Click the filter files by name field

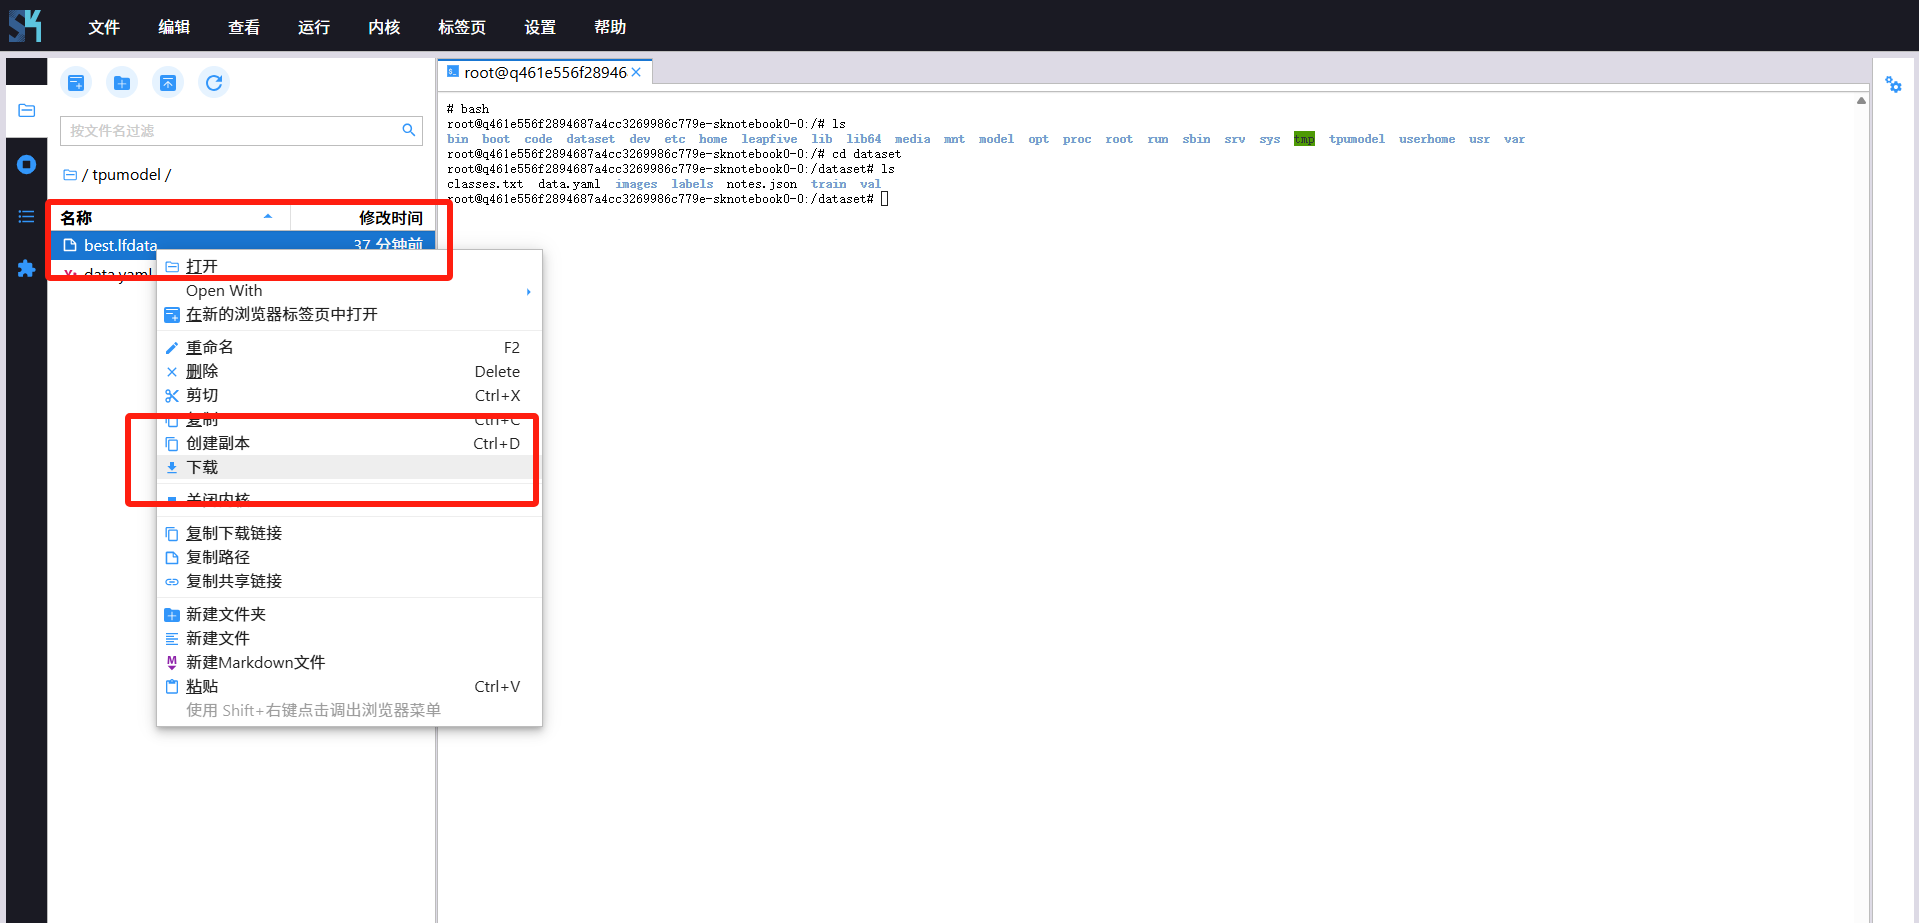pyautogui.click(x=230, y=131)
